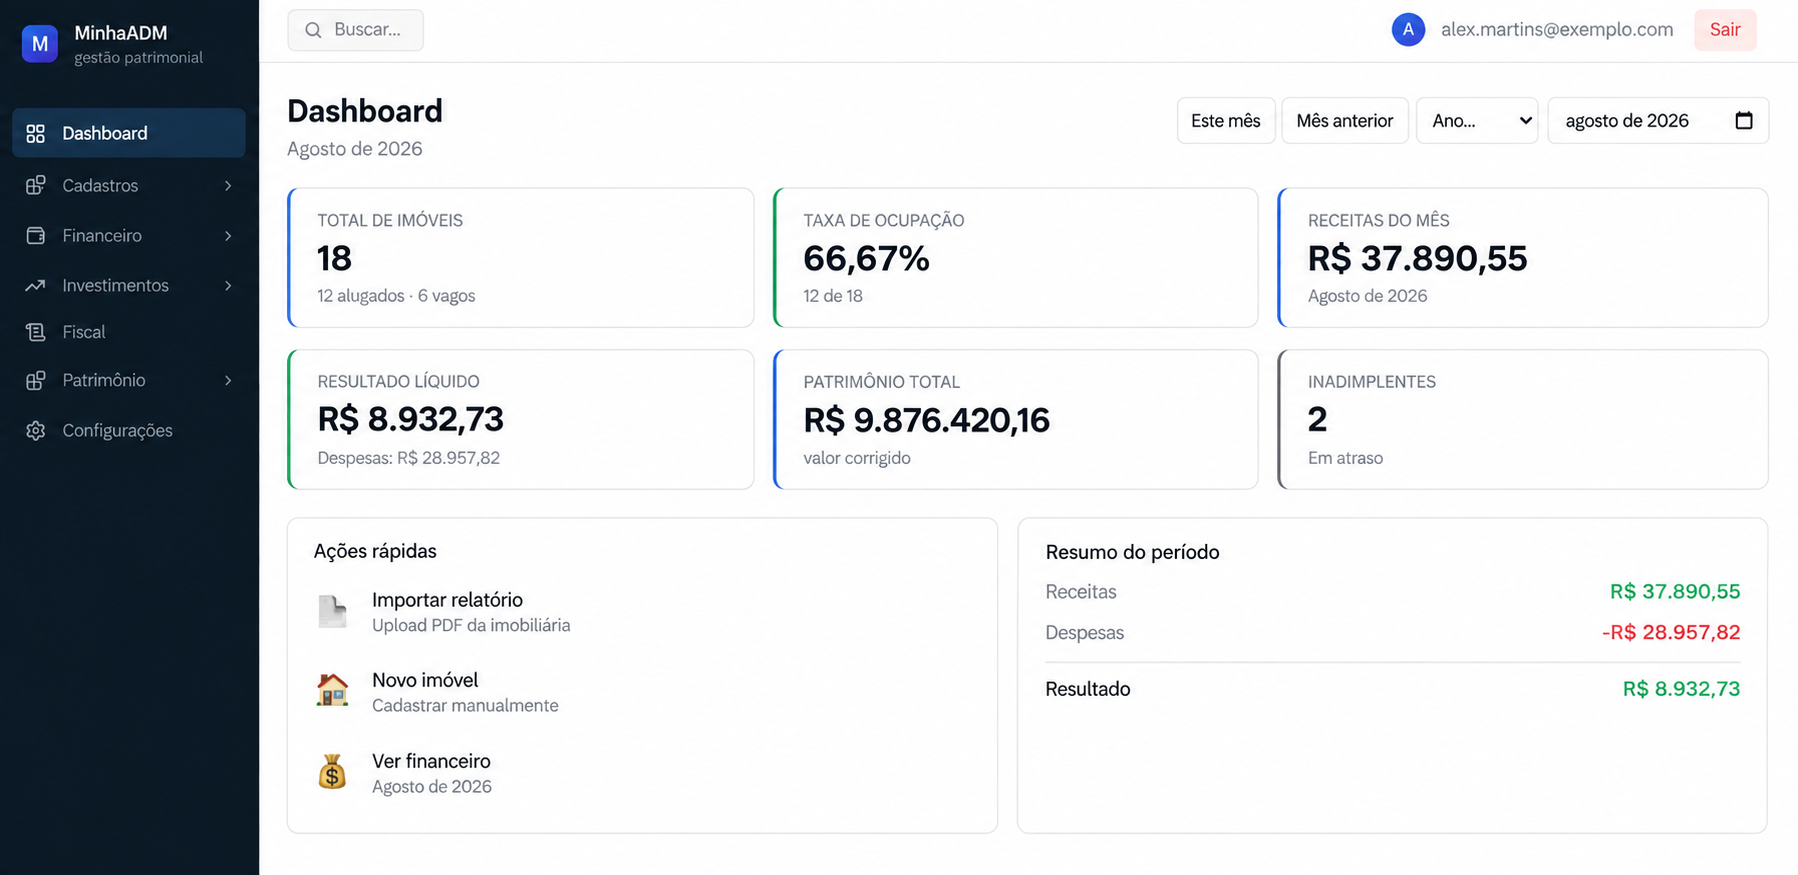
Task: Click the Importar relatório document icon
Action: (332, 611)
